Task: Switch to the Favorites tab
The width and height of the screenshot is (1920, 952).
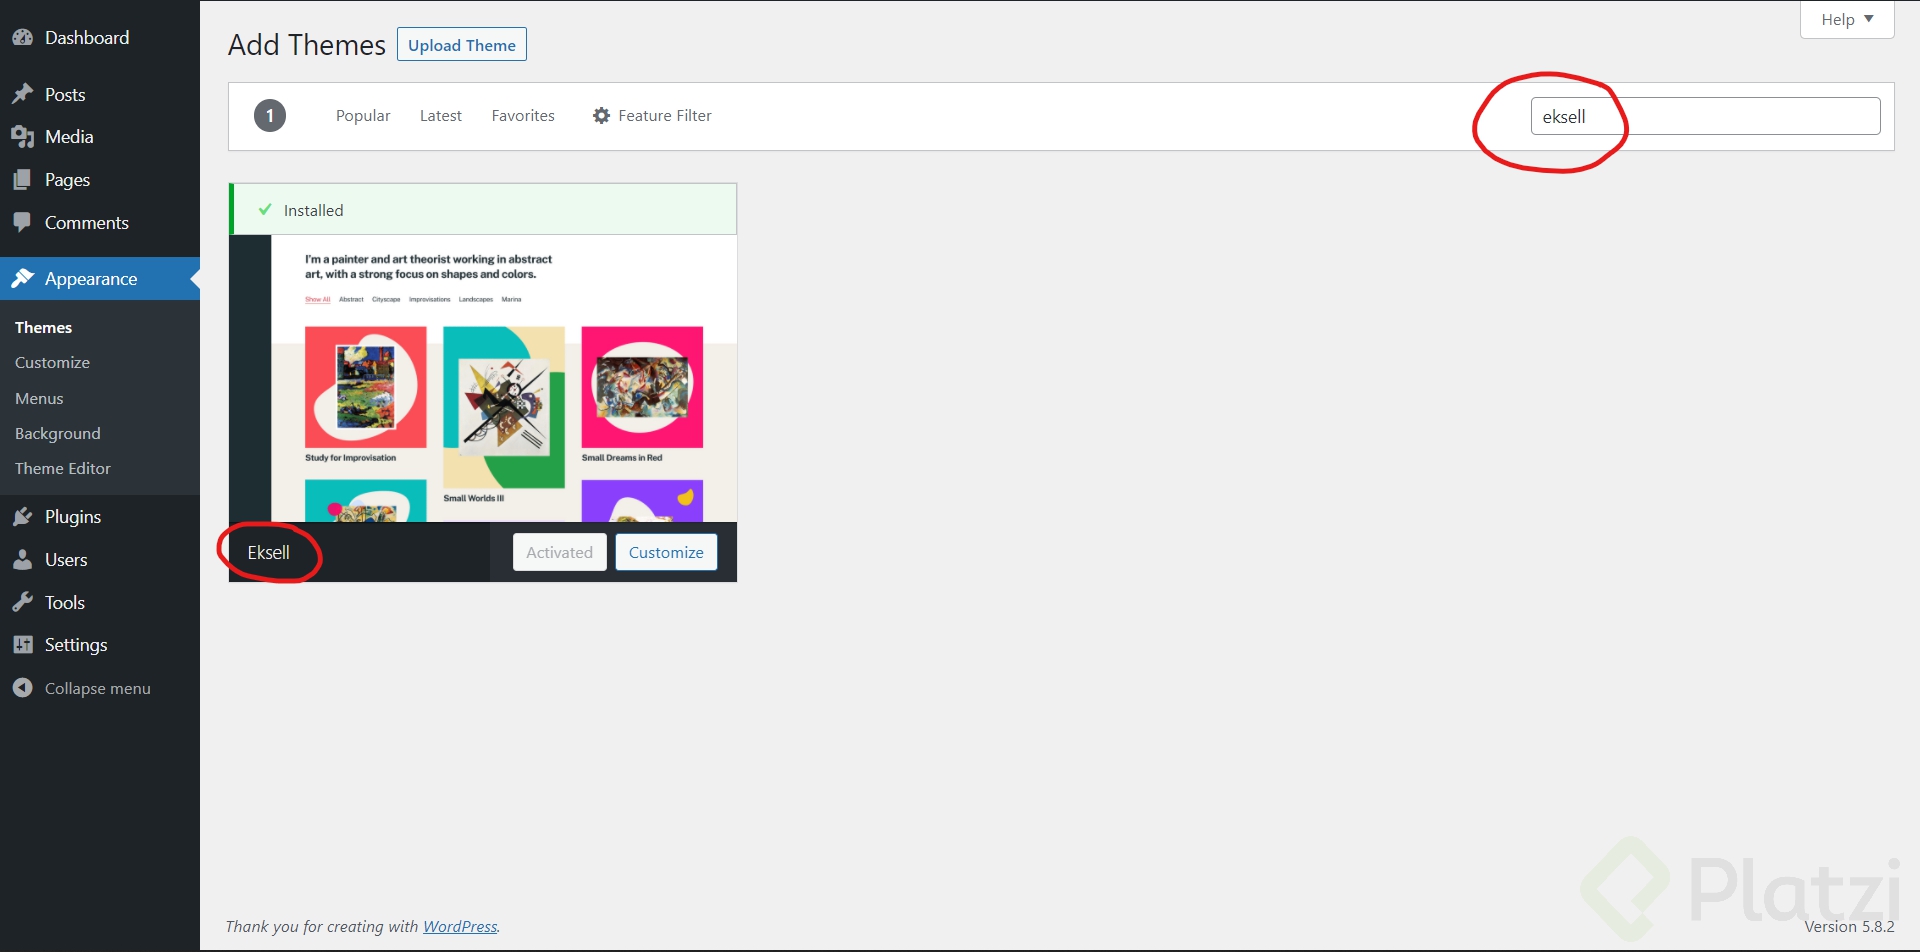Action: pyautogui.click(x=523, y=116)
